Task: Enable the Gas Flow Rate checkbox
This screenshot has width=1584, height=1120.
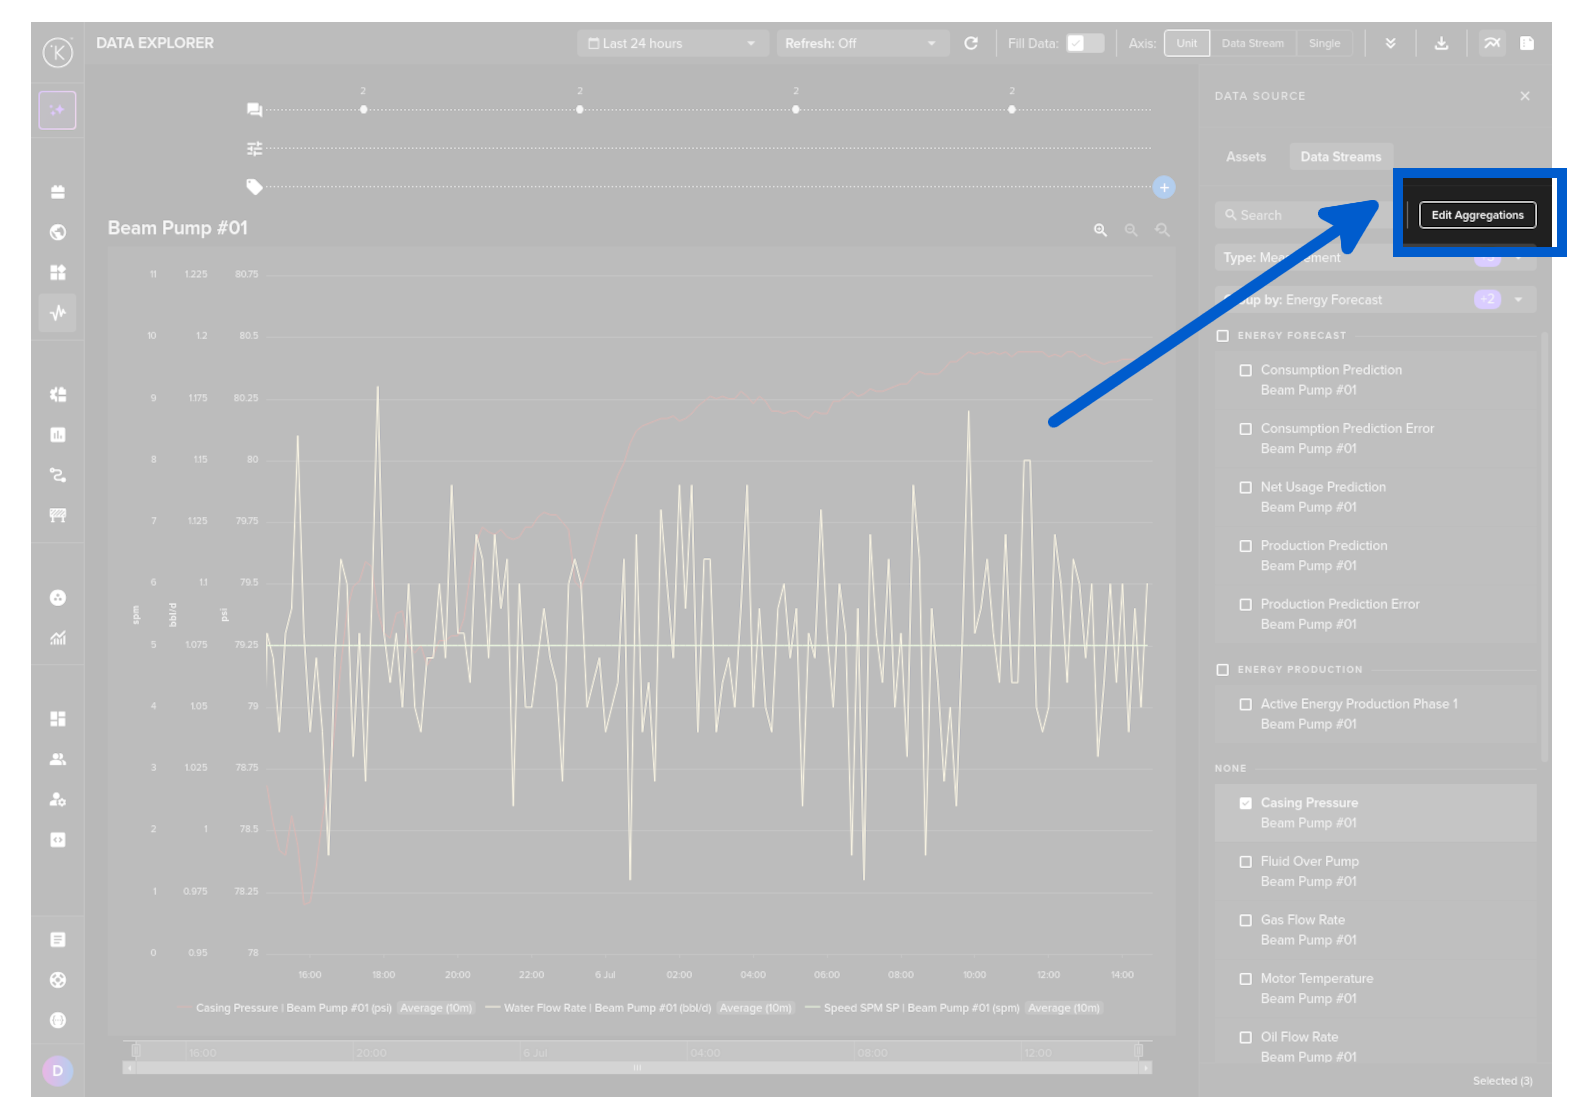Action: pyautogui.click(x=1245, y=920)
